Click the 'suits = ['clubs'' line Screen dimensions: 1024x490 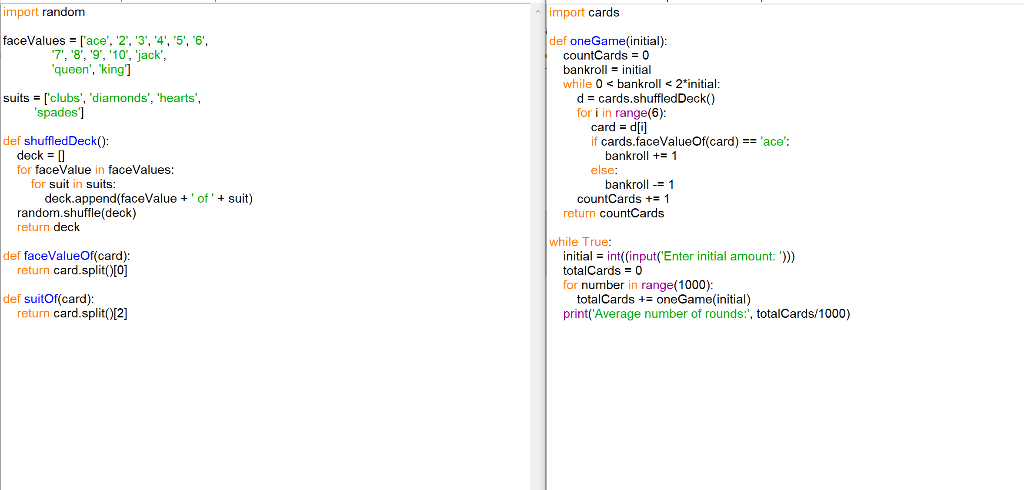[101, 99]
